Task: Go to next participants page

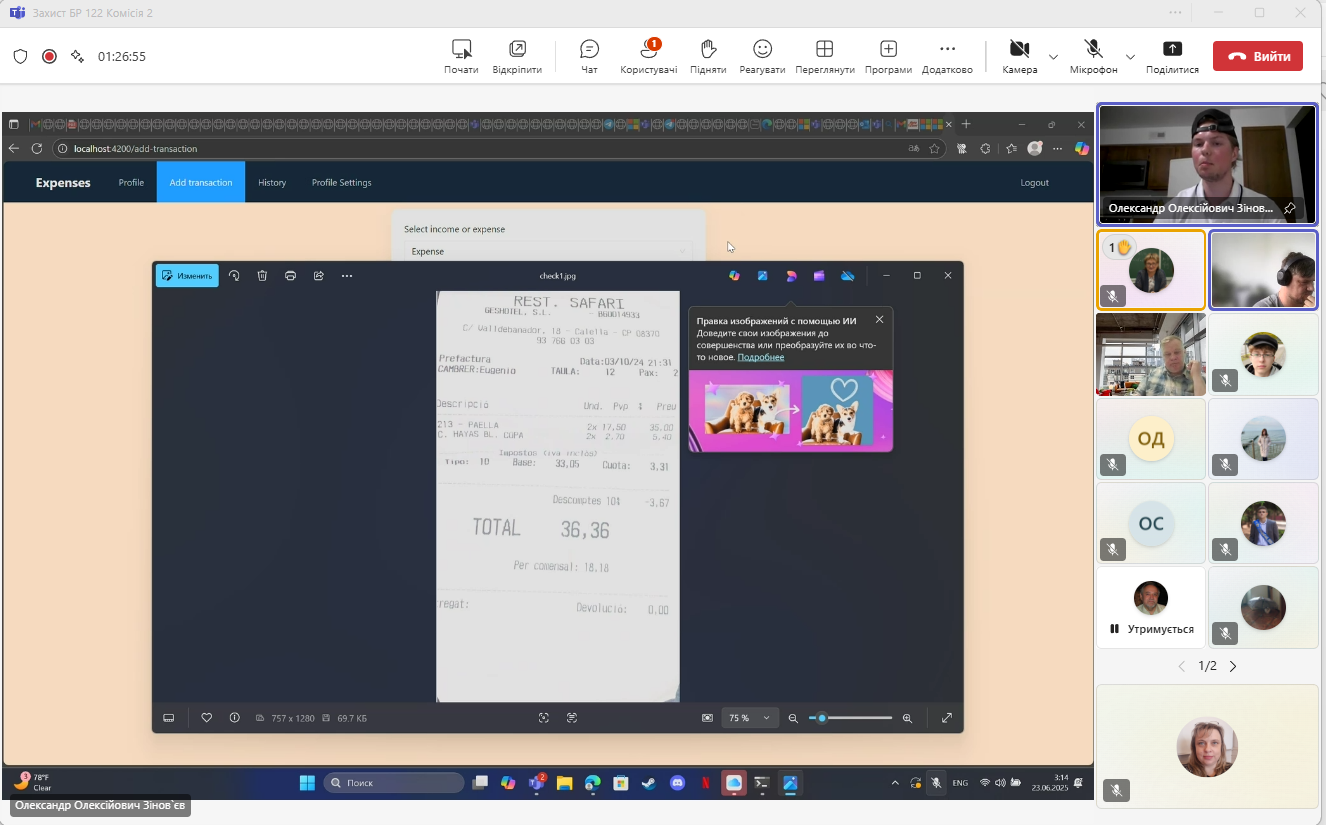Action: click(x=1233, y=666)
